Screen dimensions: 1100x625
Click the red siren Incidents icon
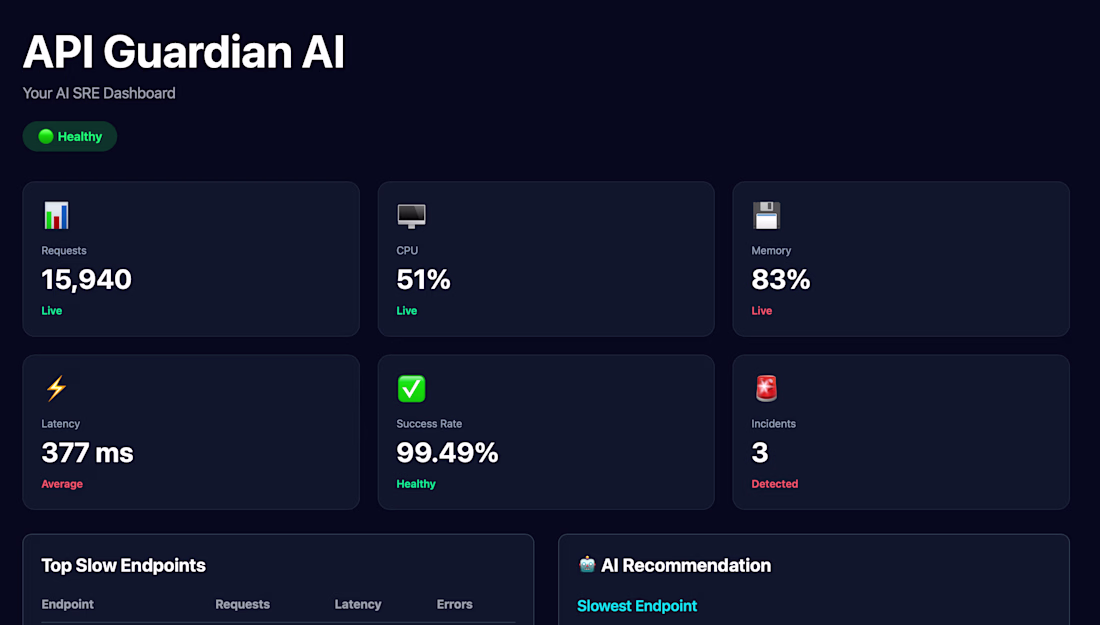[766, 389]
